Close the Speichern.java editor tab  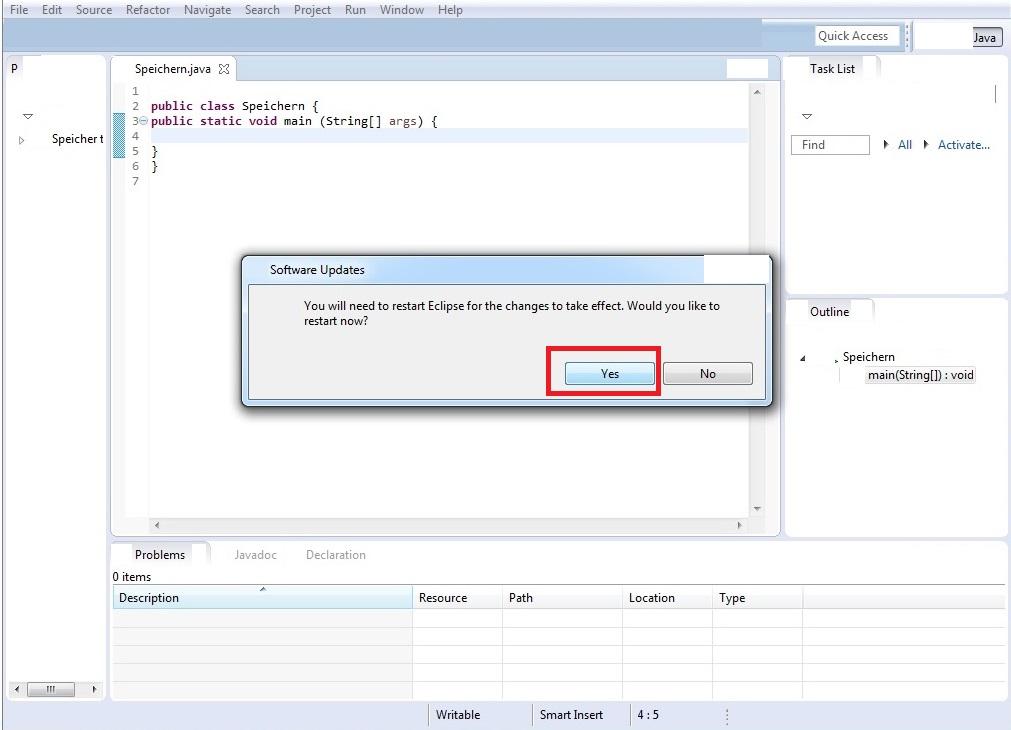point(224,69)
